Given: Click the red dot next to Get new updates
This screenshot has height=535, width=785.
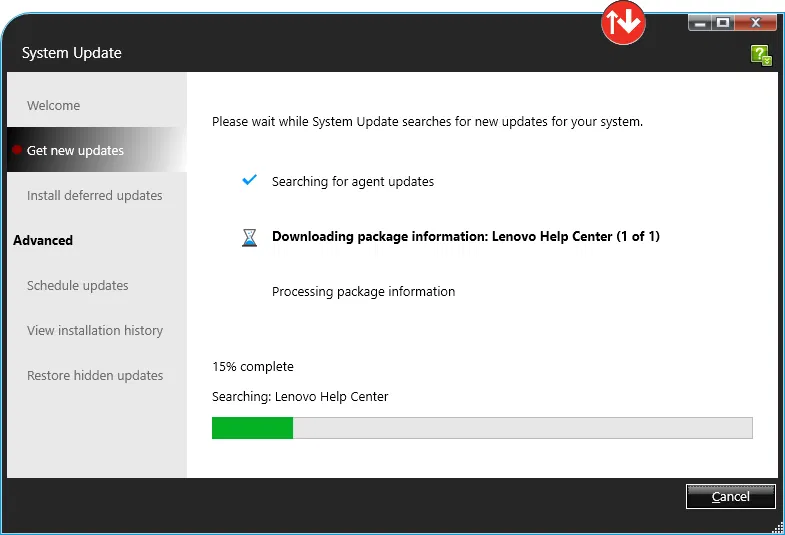Looking at the screenshot, I should pyautogui.click(x=17, y=150).
